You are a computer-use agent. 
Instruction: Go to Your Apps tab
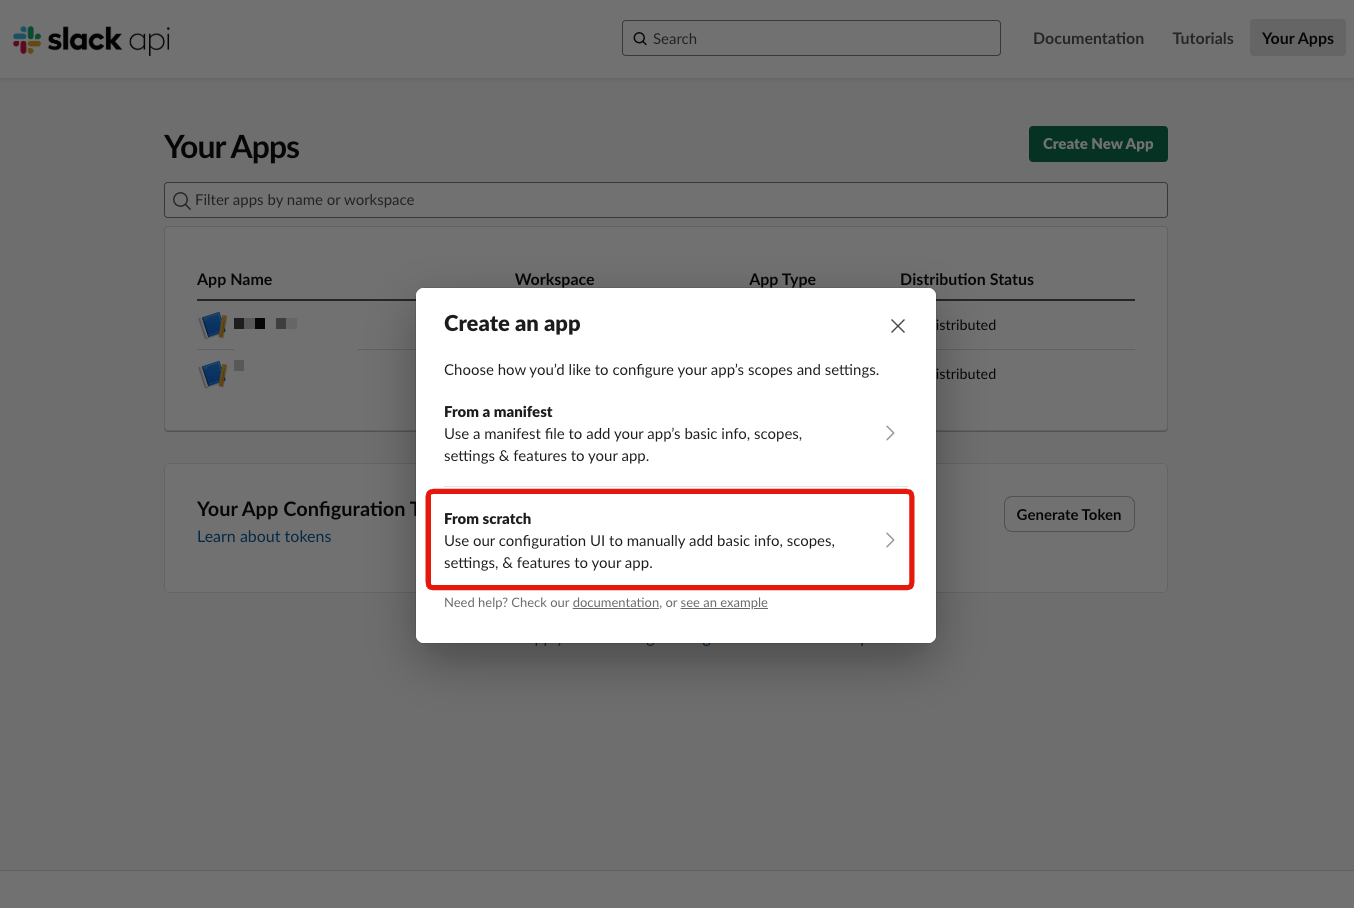pos(1297,38)
